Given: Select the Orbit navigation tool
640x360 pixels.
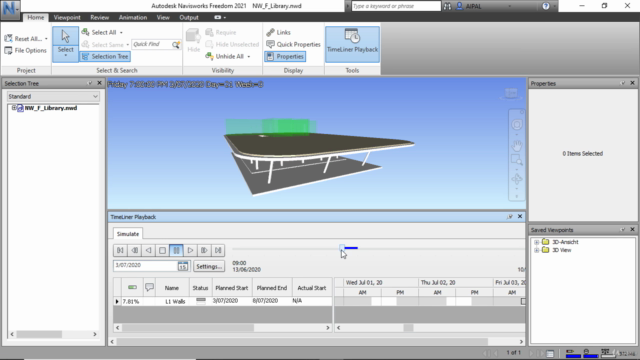Looking at the screenshot, I should coord(517,179).
